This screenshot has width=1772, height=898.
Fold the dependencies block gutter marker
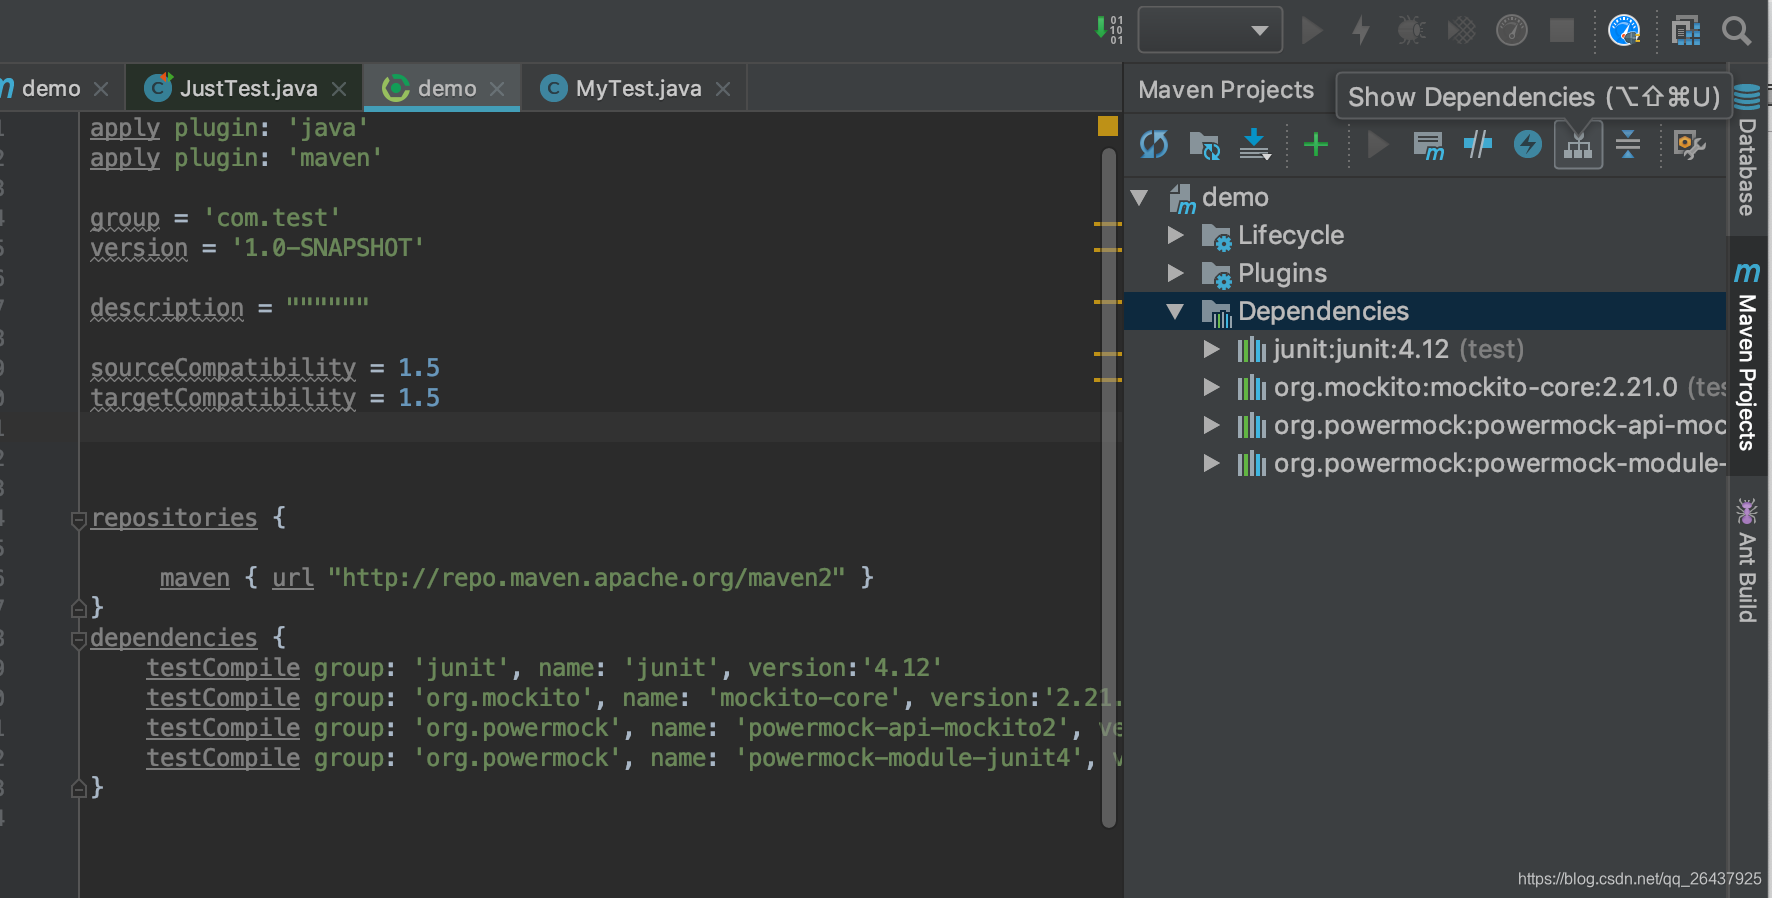(x=78, y=639)
